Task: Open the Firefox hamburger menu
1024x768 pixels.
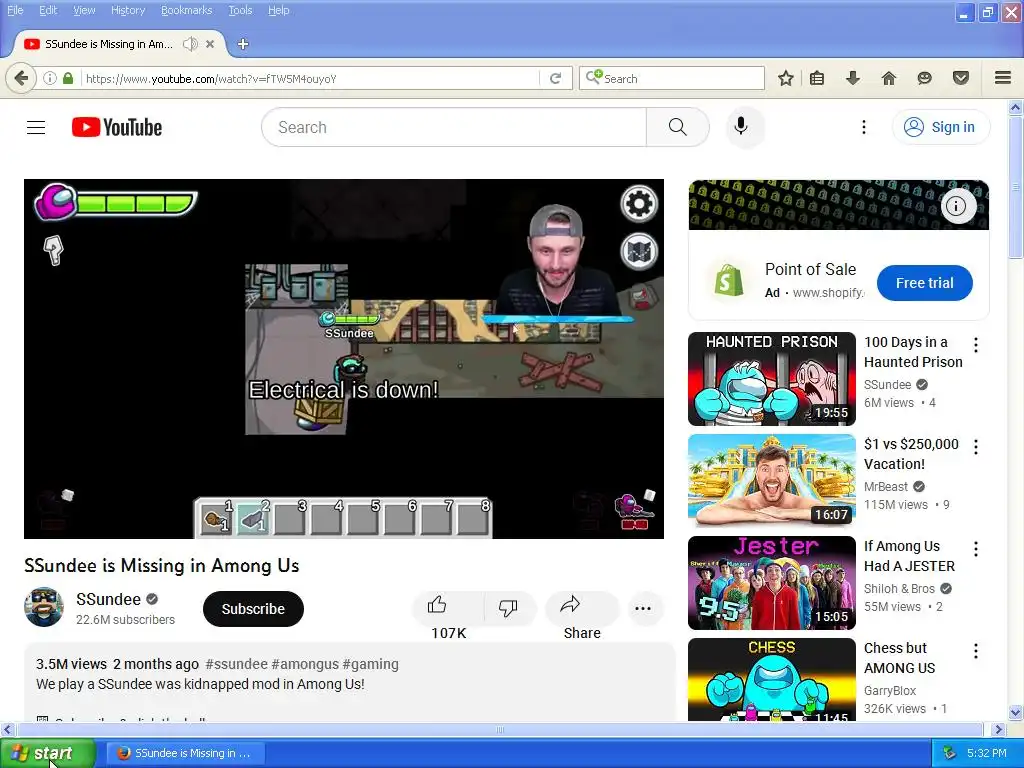Action: click(1003, 78)
